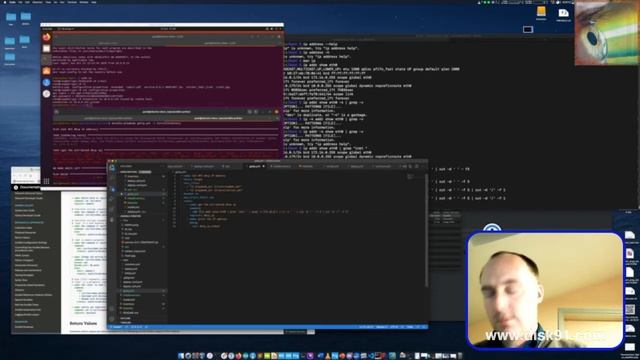
Task: Open the Accounts icon in VS Code activity bar
Action: 112,309
